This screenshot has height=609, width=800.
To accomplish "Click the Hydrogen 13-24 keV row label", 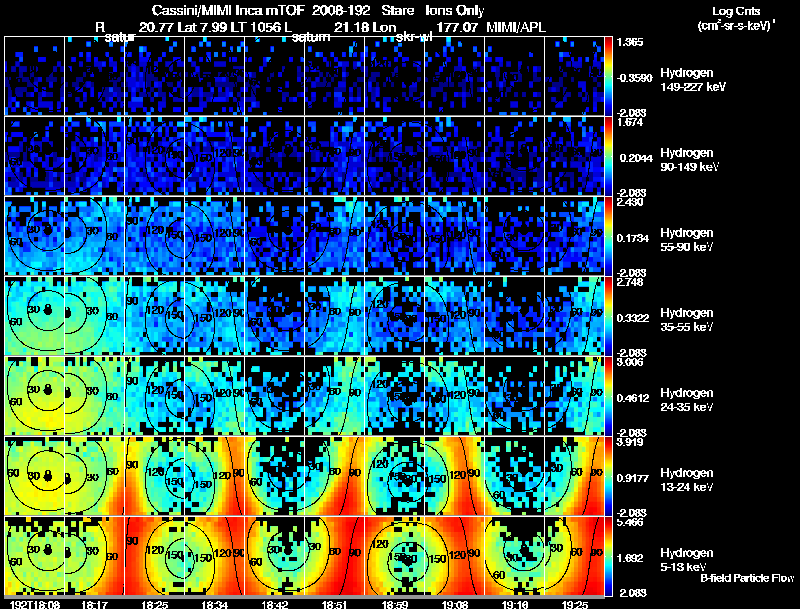I will 686,480.
